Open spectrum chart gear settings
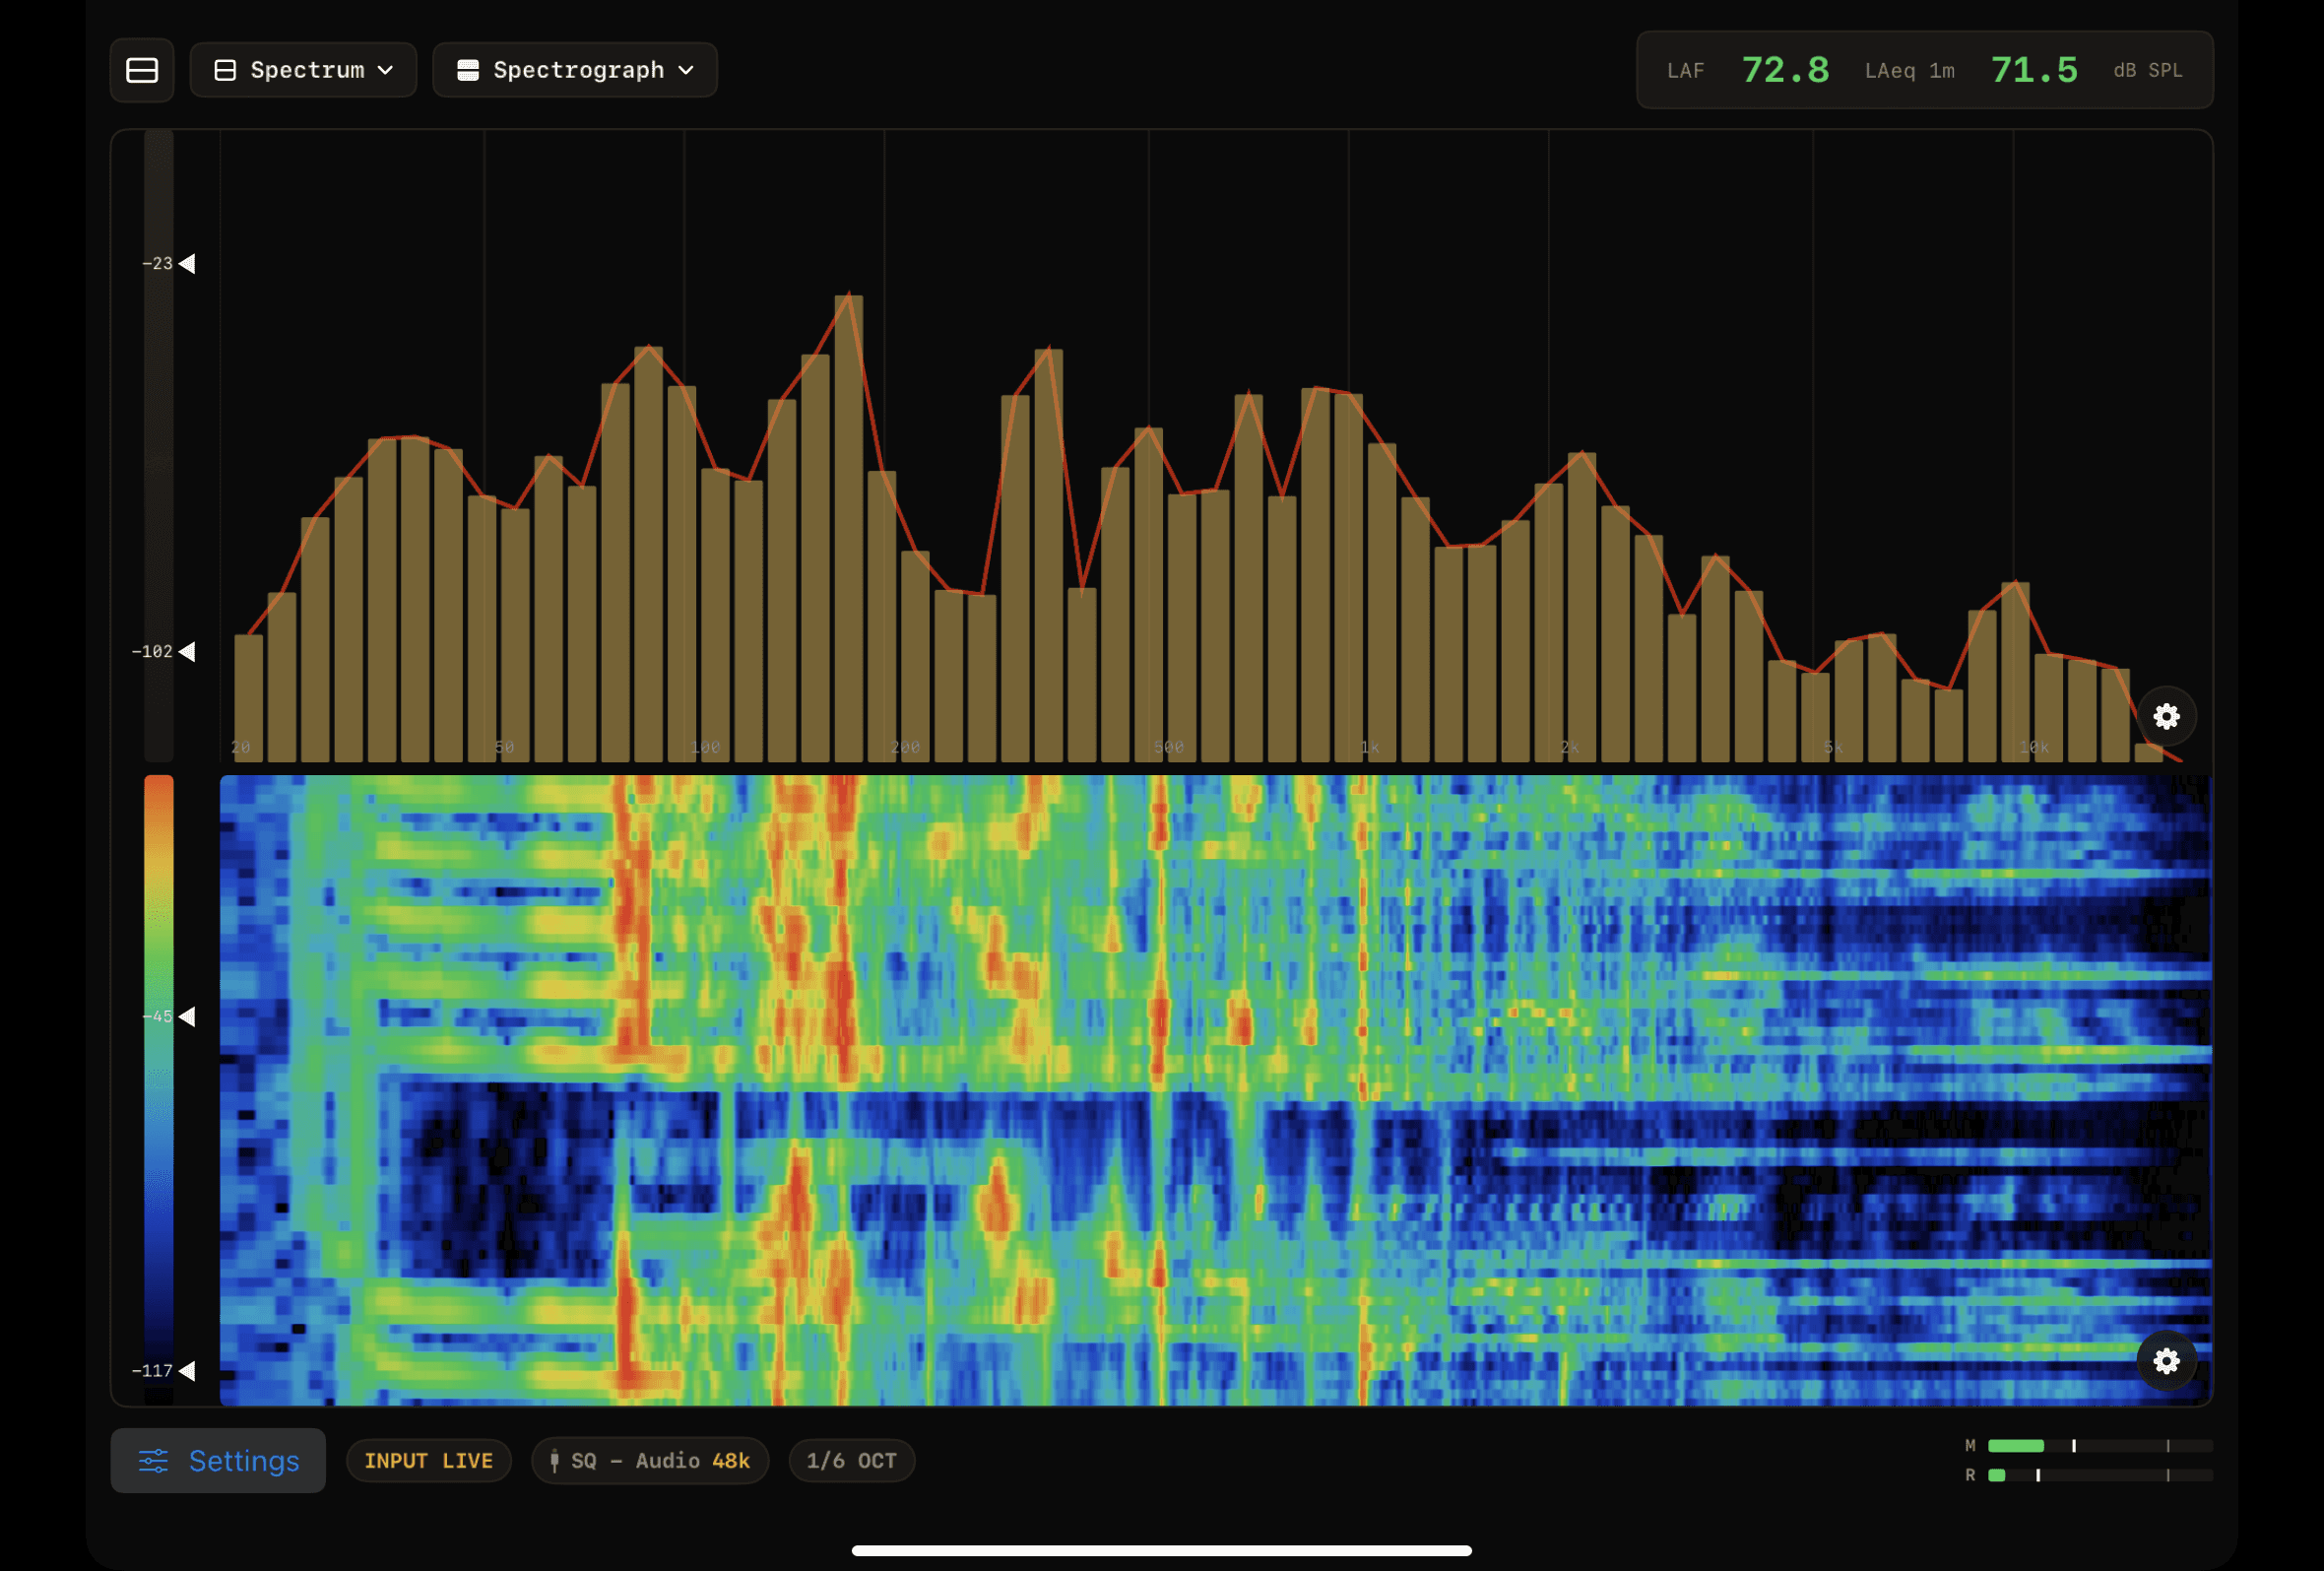Image resolution: width=2324 pixels, height=1571 pixels. tap(2166, 716)
